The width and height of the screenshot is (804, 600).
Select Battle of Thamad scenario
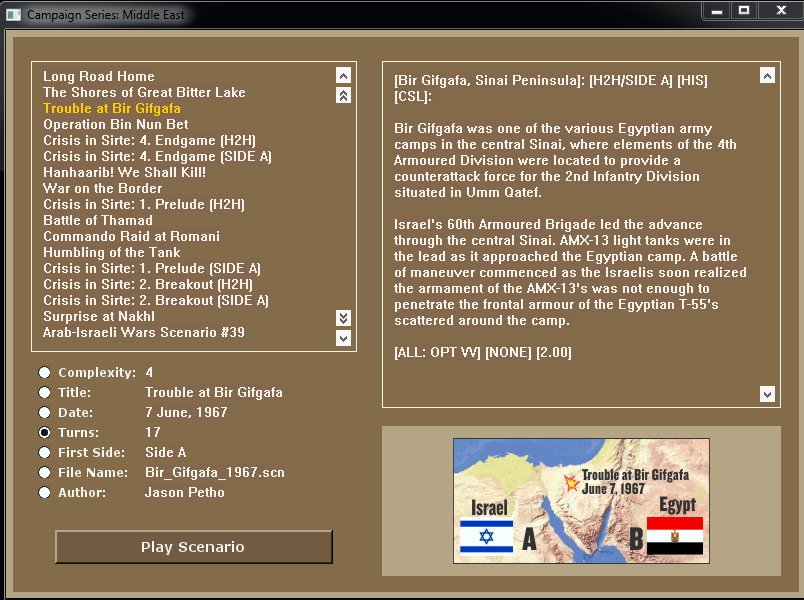pos(98,220)
